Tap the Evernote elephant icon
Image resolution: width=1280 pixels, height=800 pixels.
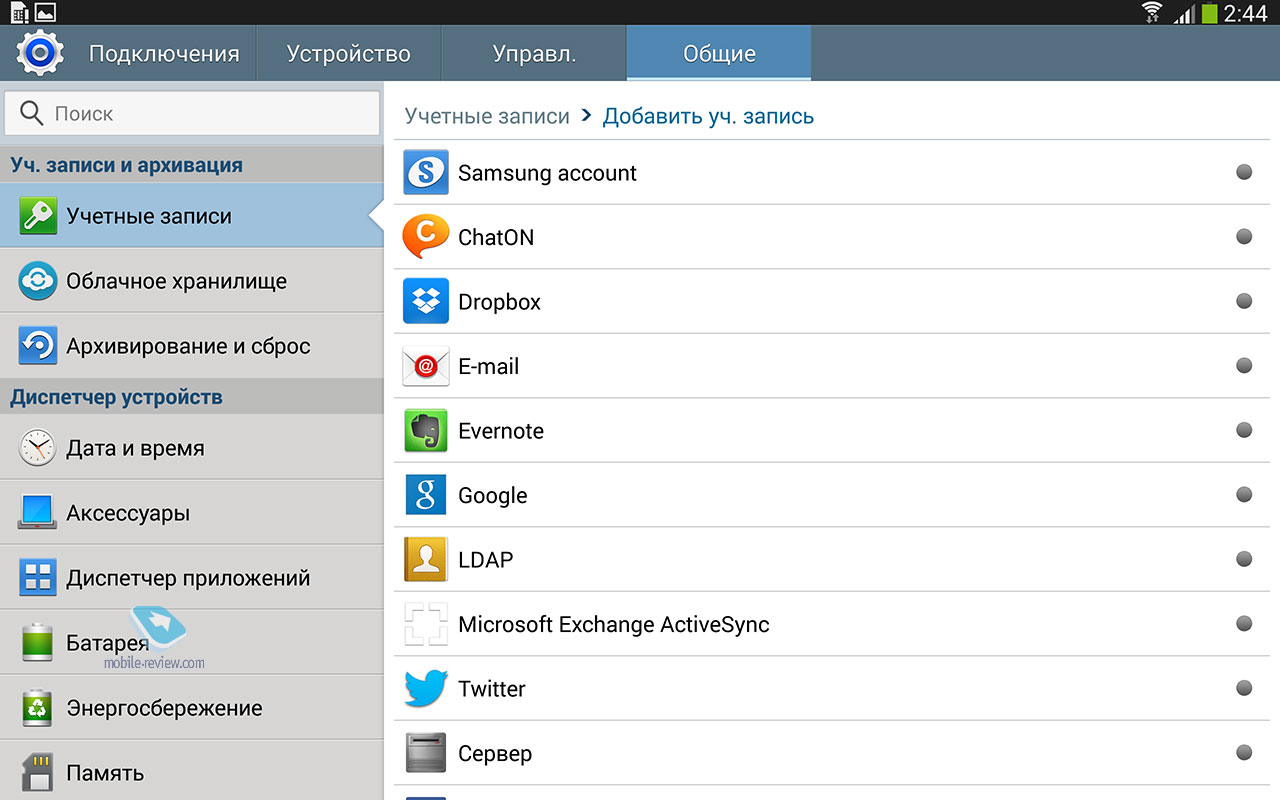[x=426, y=431]
